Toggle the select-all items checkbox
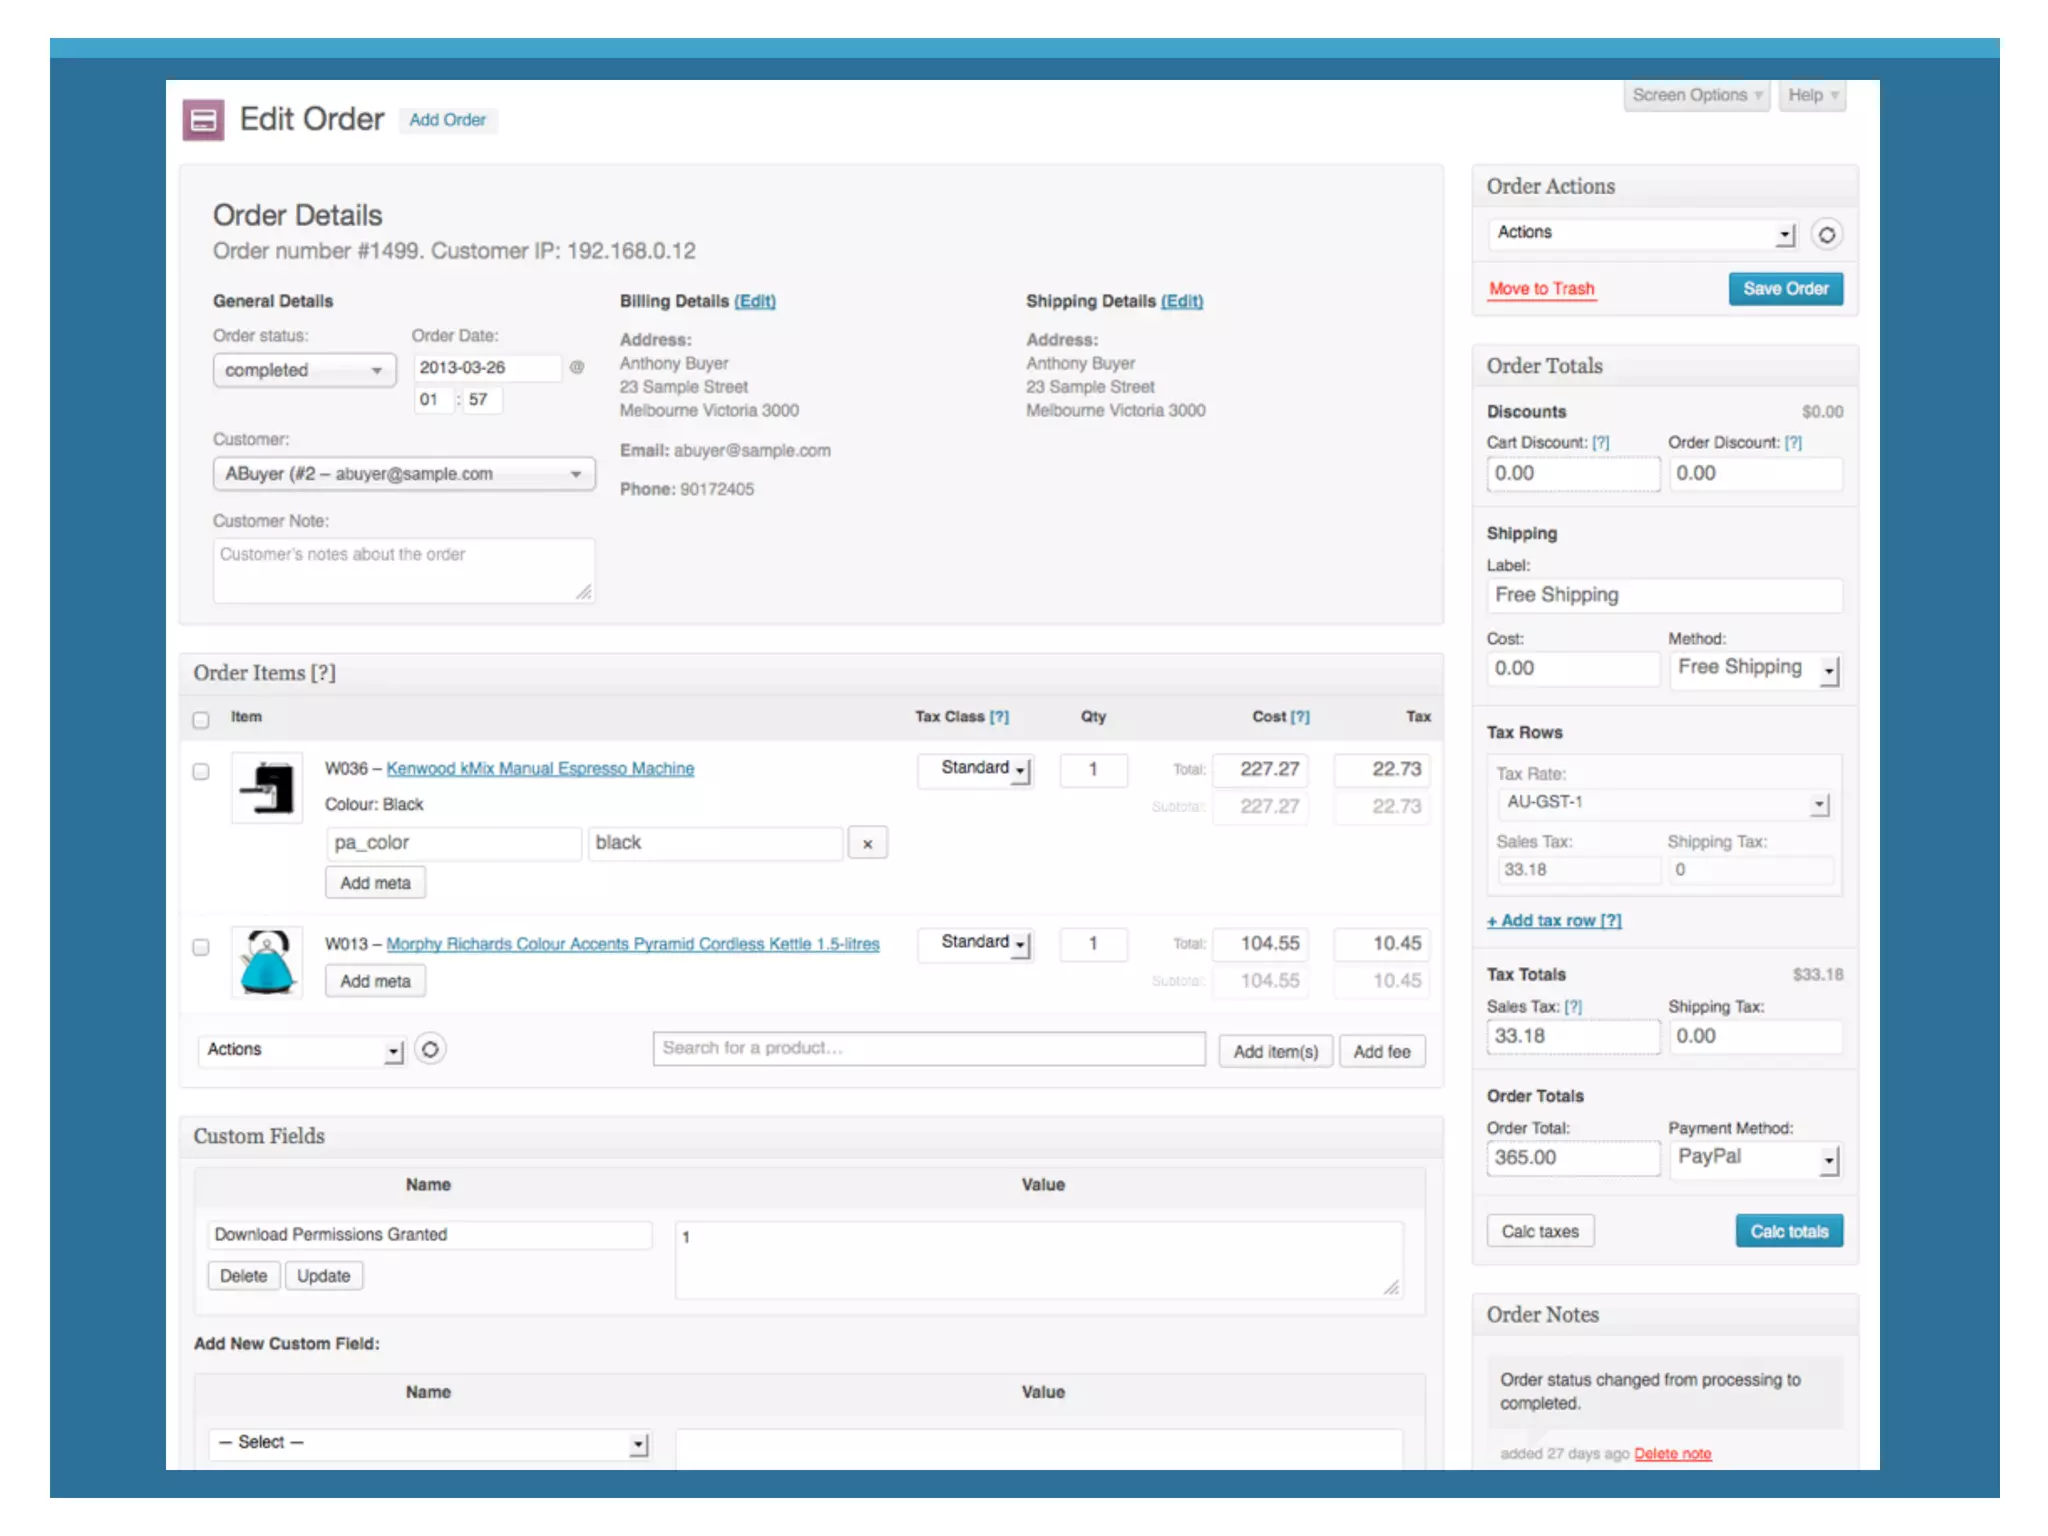Viewport: 2048px width, 1536px height. pos(201,720)
